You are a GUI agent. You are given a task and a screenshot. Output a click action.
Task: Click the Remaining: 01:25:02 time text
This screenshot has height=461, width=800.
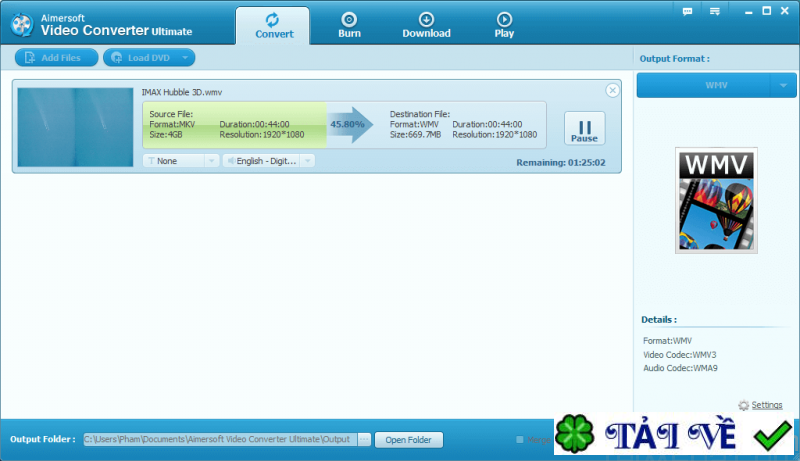click(x=561, y=163)
